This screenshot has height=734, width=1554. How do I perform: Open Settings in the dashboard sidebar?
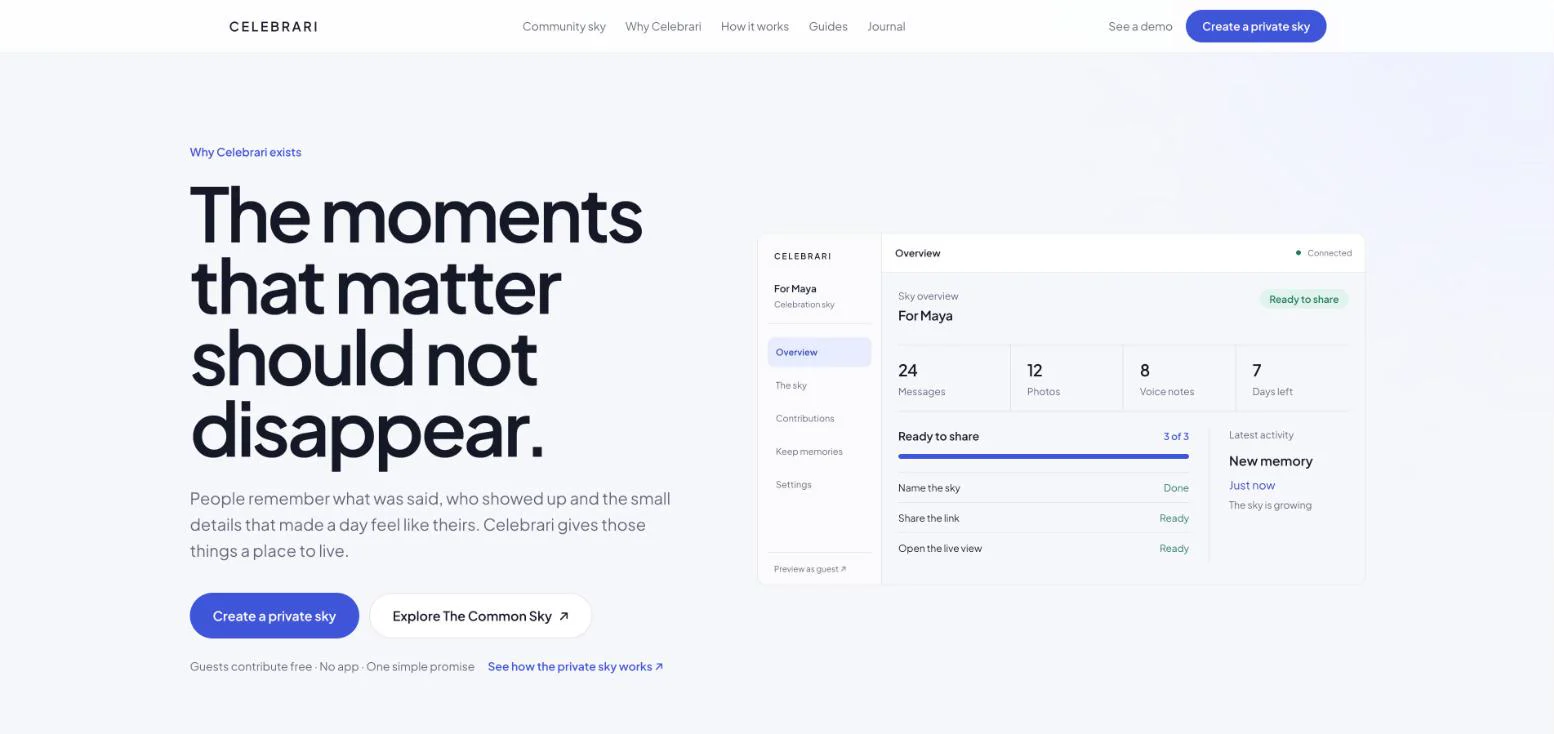click(x=819, y=484)
